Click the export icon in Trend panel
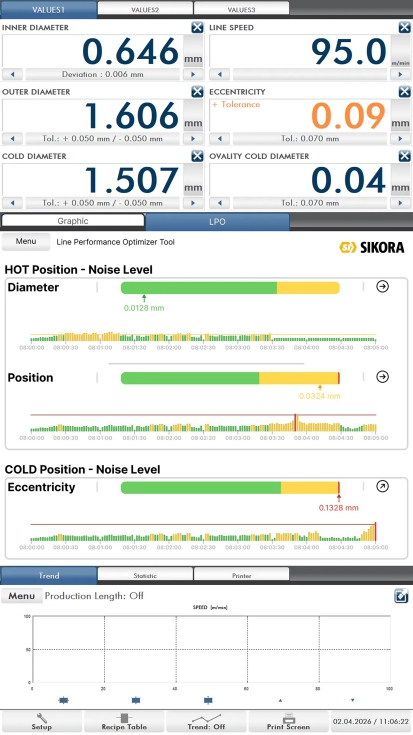The width and height of the screenshot is (413, 735). point(401,596)
